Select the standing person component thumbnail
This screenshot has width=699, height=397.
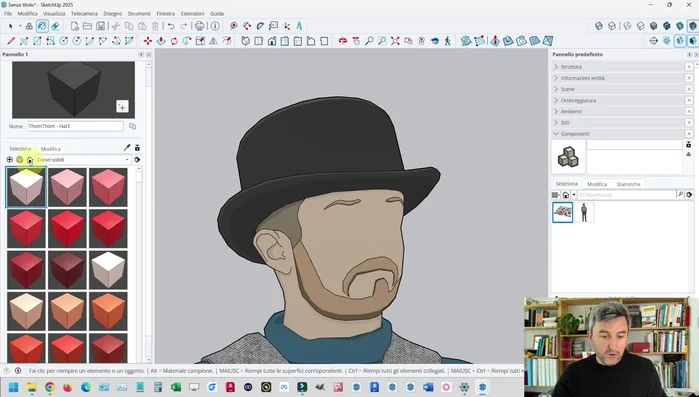[584, 212]
